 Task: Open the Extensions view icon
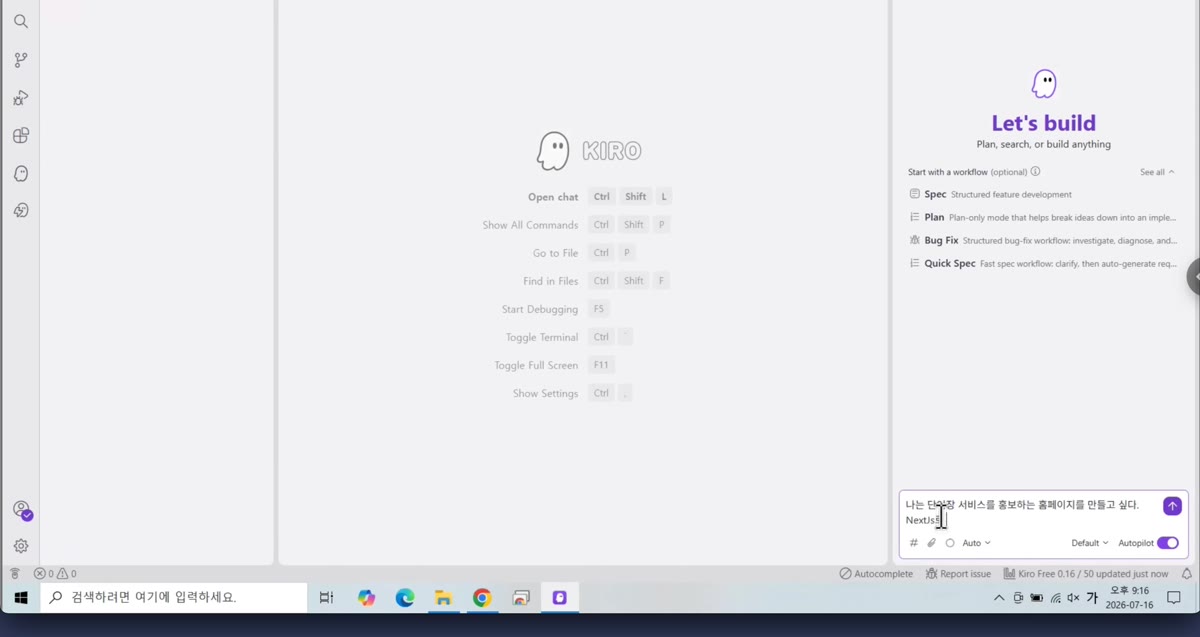click(x=21, y=135)
